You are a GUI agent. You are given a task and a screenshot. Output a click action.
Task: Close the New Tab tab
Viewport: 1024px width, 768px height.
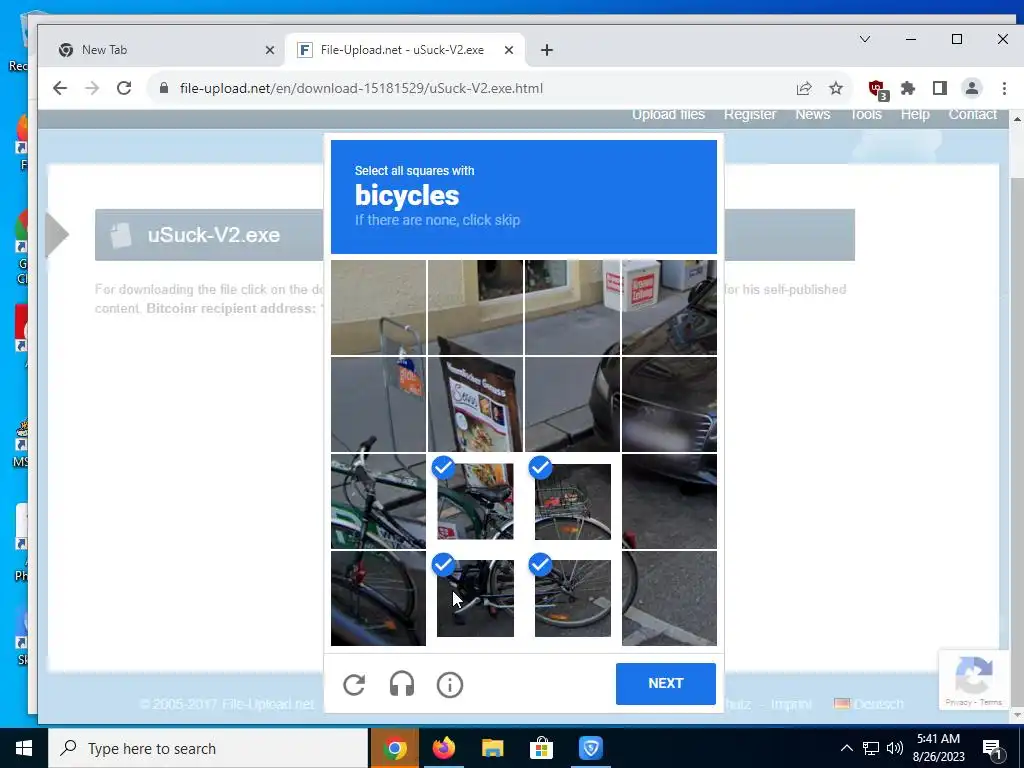point(270,50)
